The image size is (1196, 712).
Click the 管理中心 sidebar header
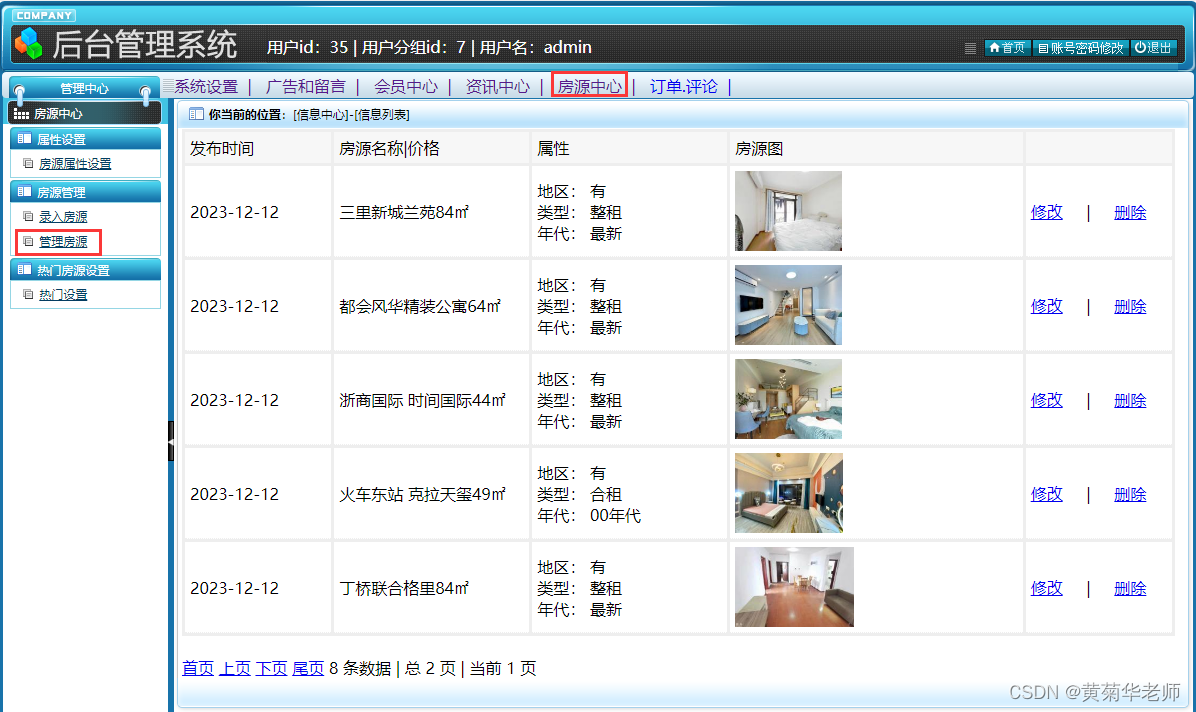pyautogui.click(x=84, y=89)
